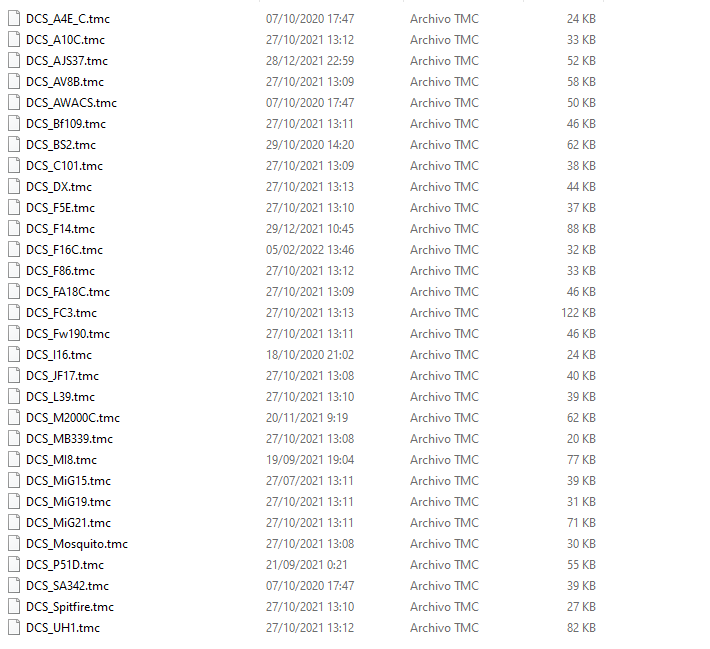710x649 pixels.
Task: Click the 122 KB size cell
Action: tap(578, 313)
